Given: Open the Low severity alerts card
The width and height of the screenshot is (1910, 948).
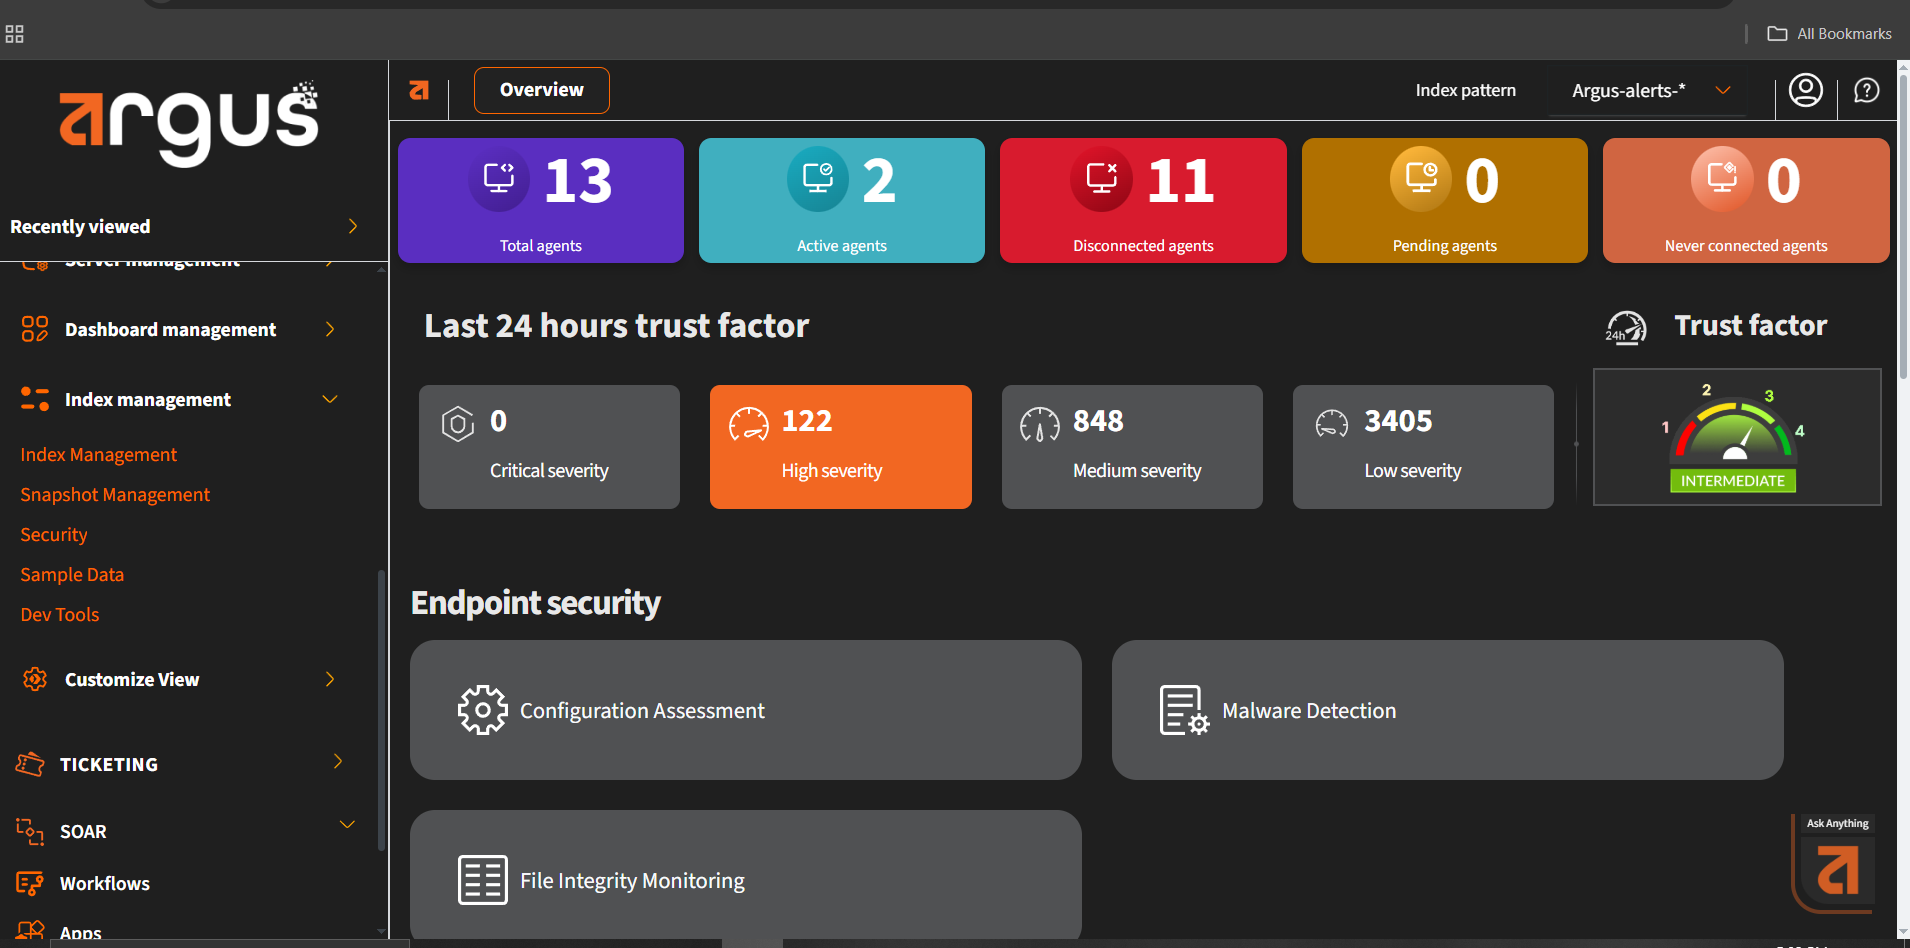Looking at the screenshot, I should pos(1423,447).
